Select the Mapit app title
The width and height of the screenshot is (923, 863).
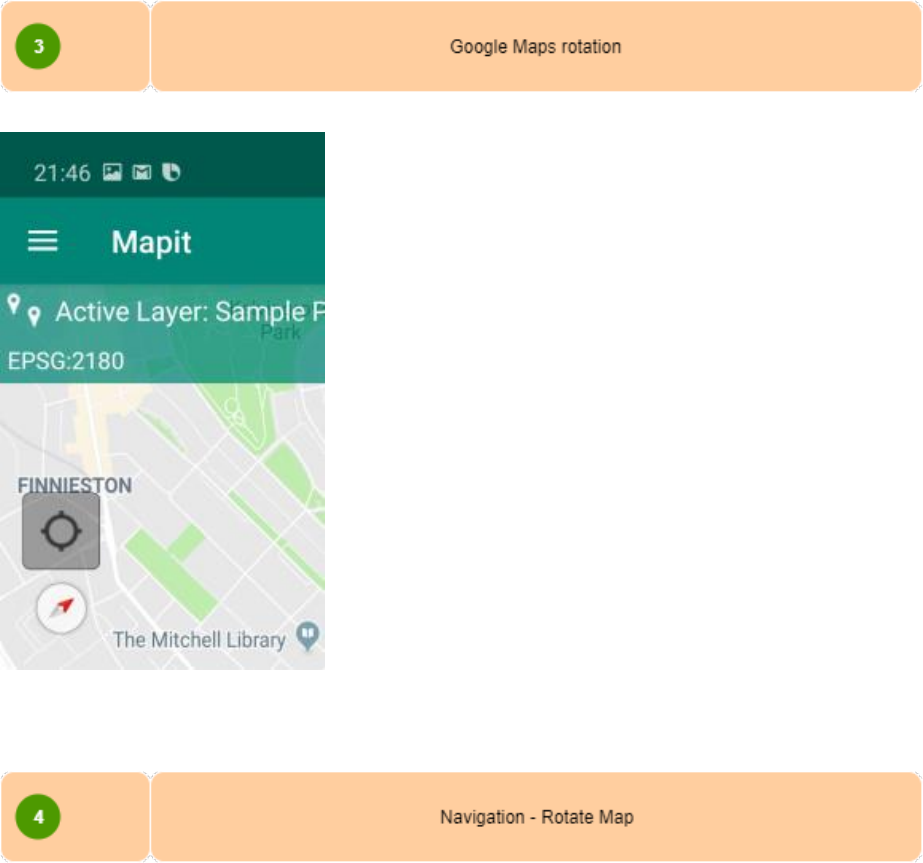point(151,243)
